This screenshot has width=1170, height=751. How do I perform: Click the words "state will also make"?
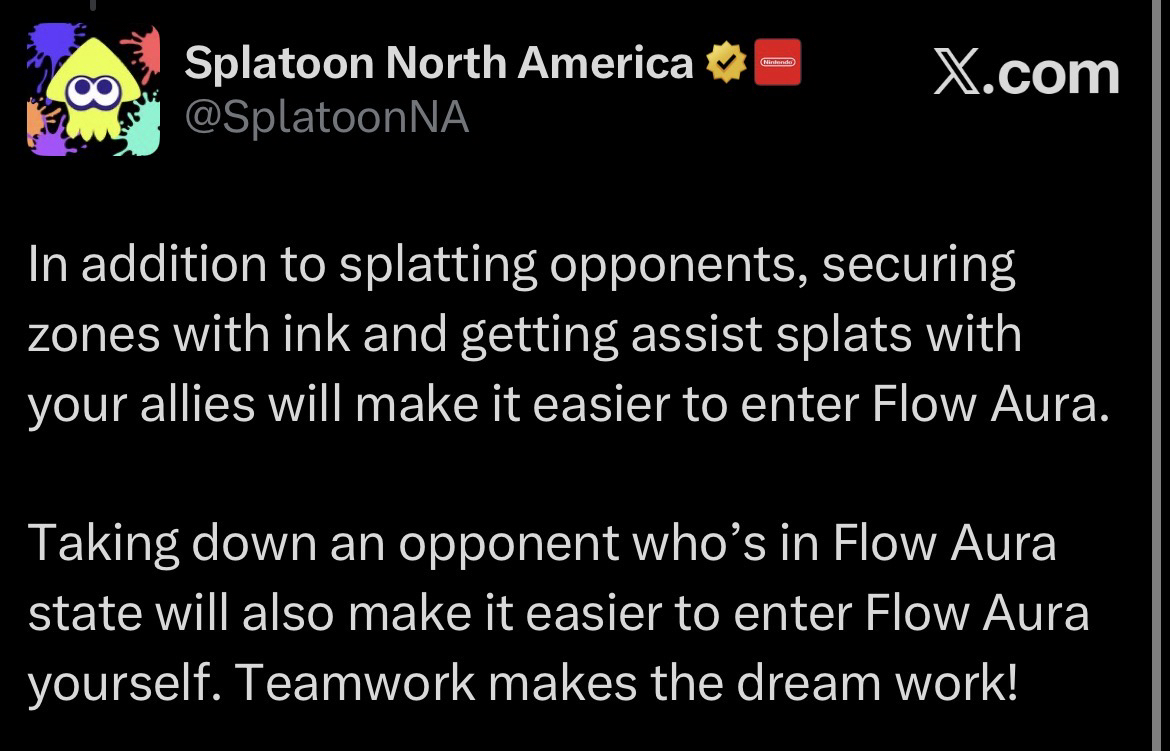click(236, 613)
